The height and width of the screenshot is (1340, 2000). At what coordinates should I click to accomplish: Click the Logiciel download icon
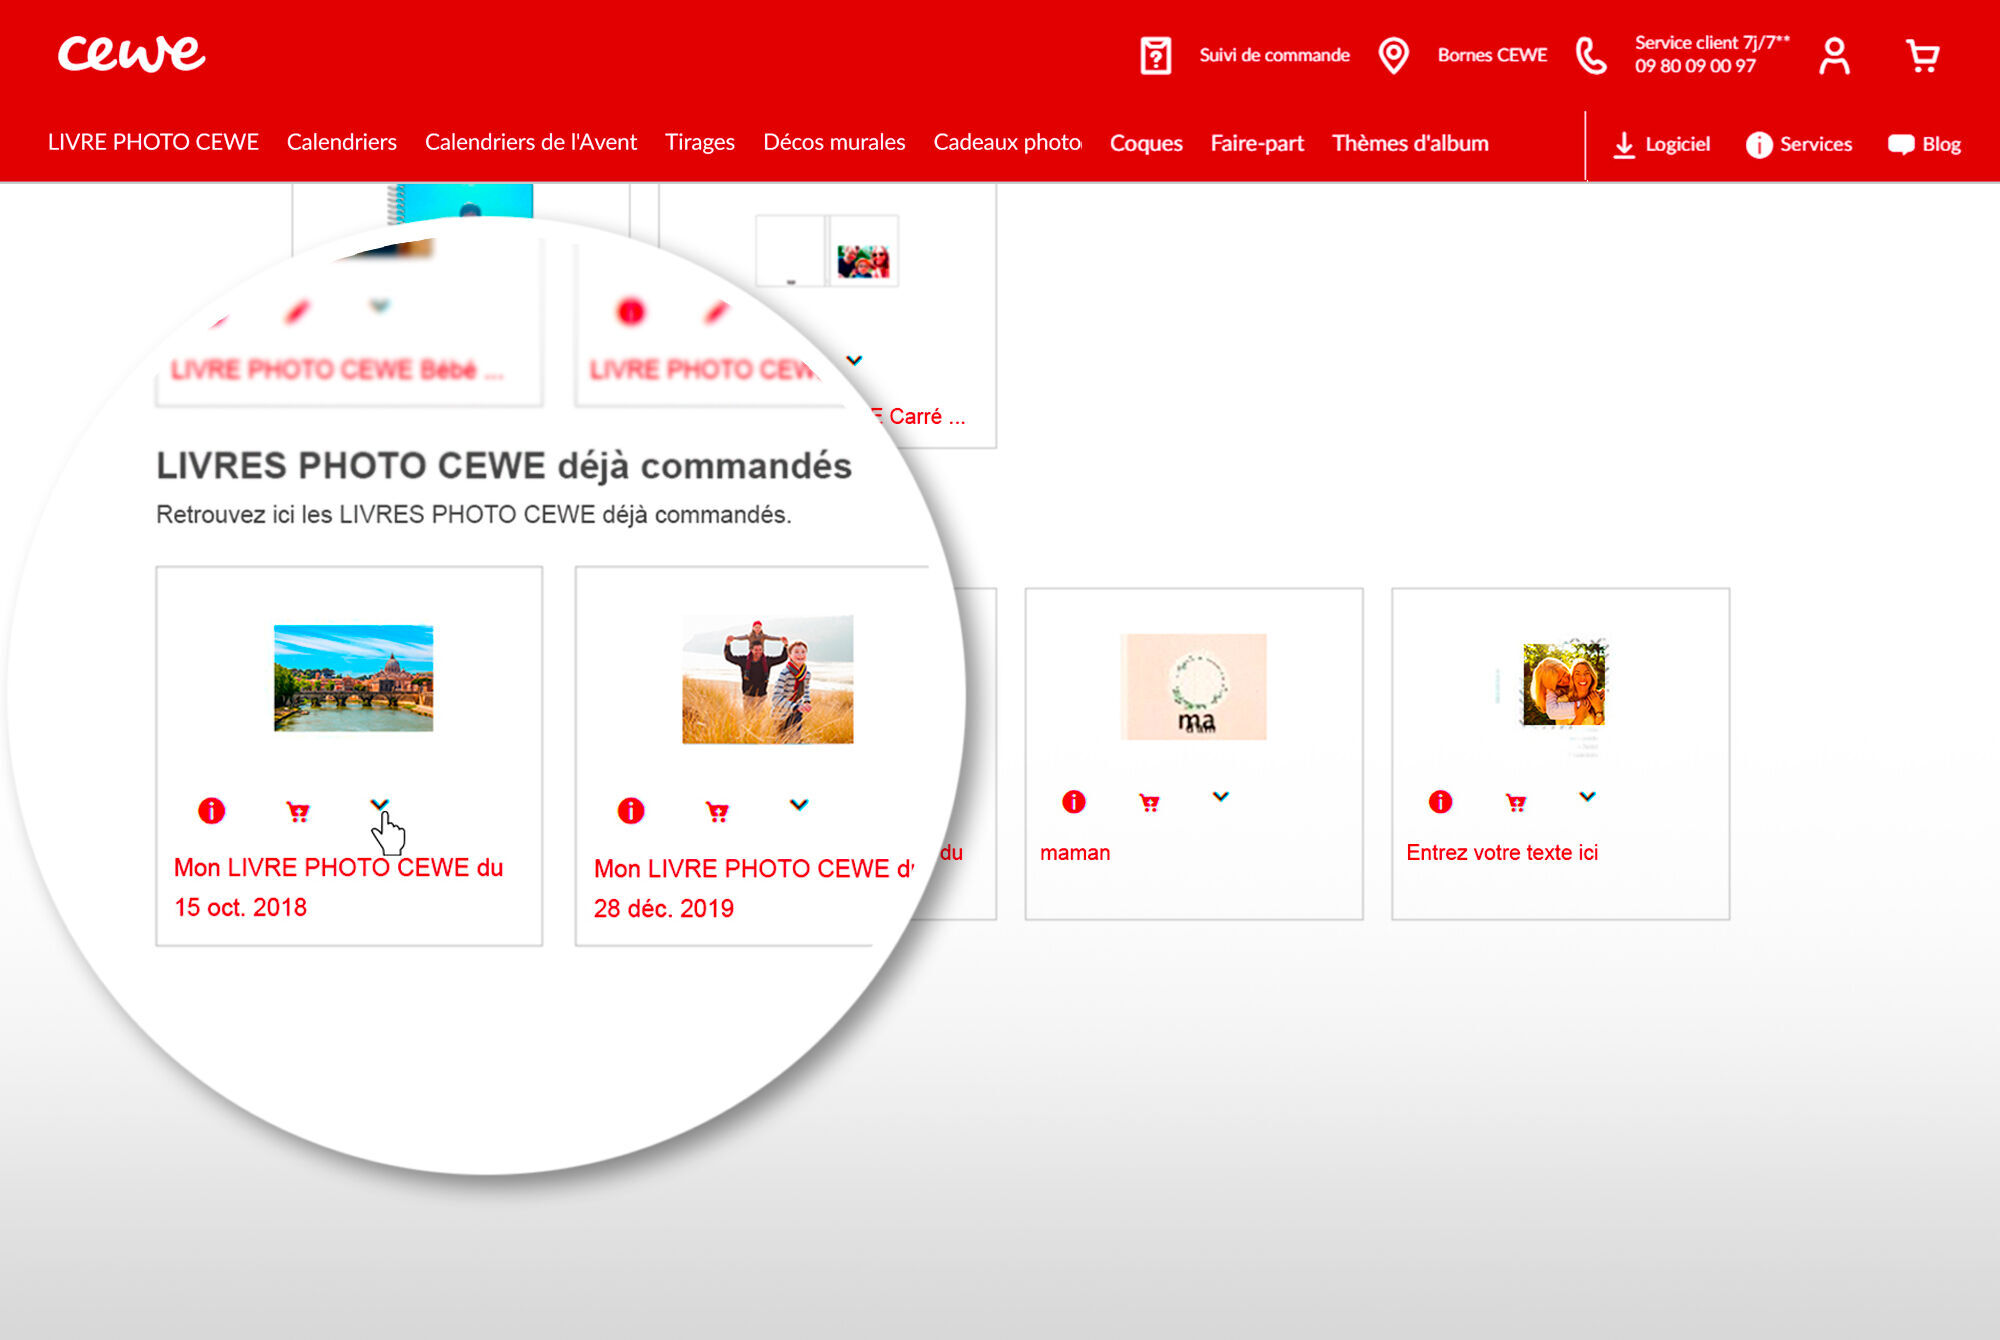pyautogui.click(x=1625, y=144)
